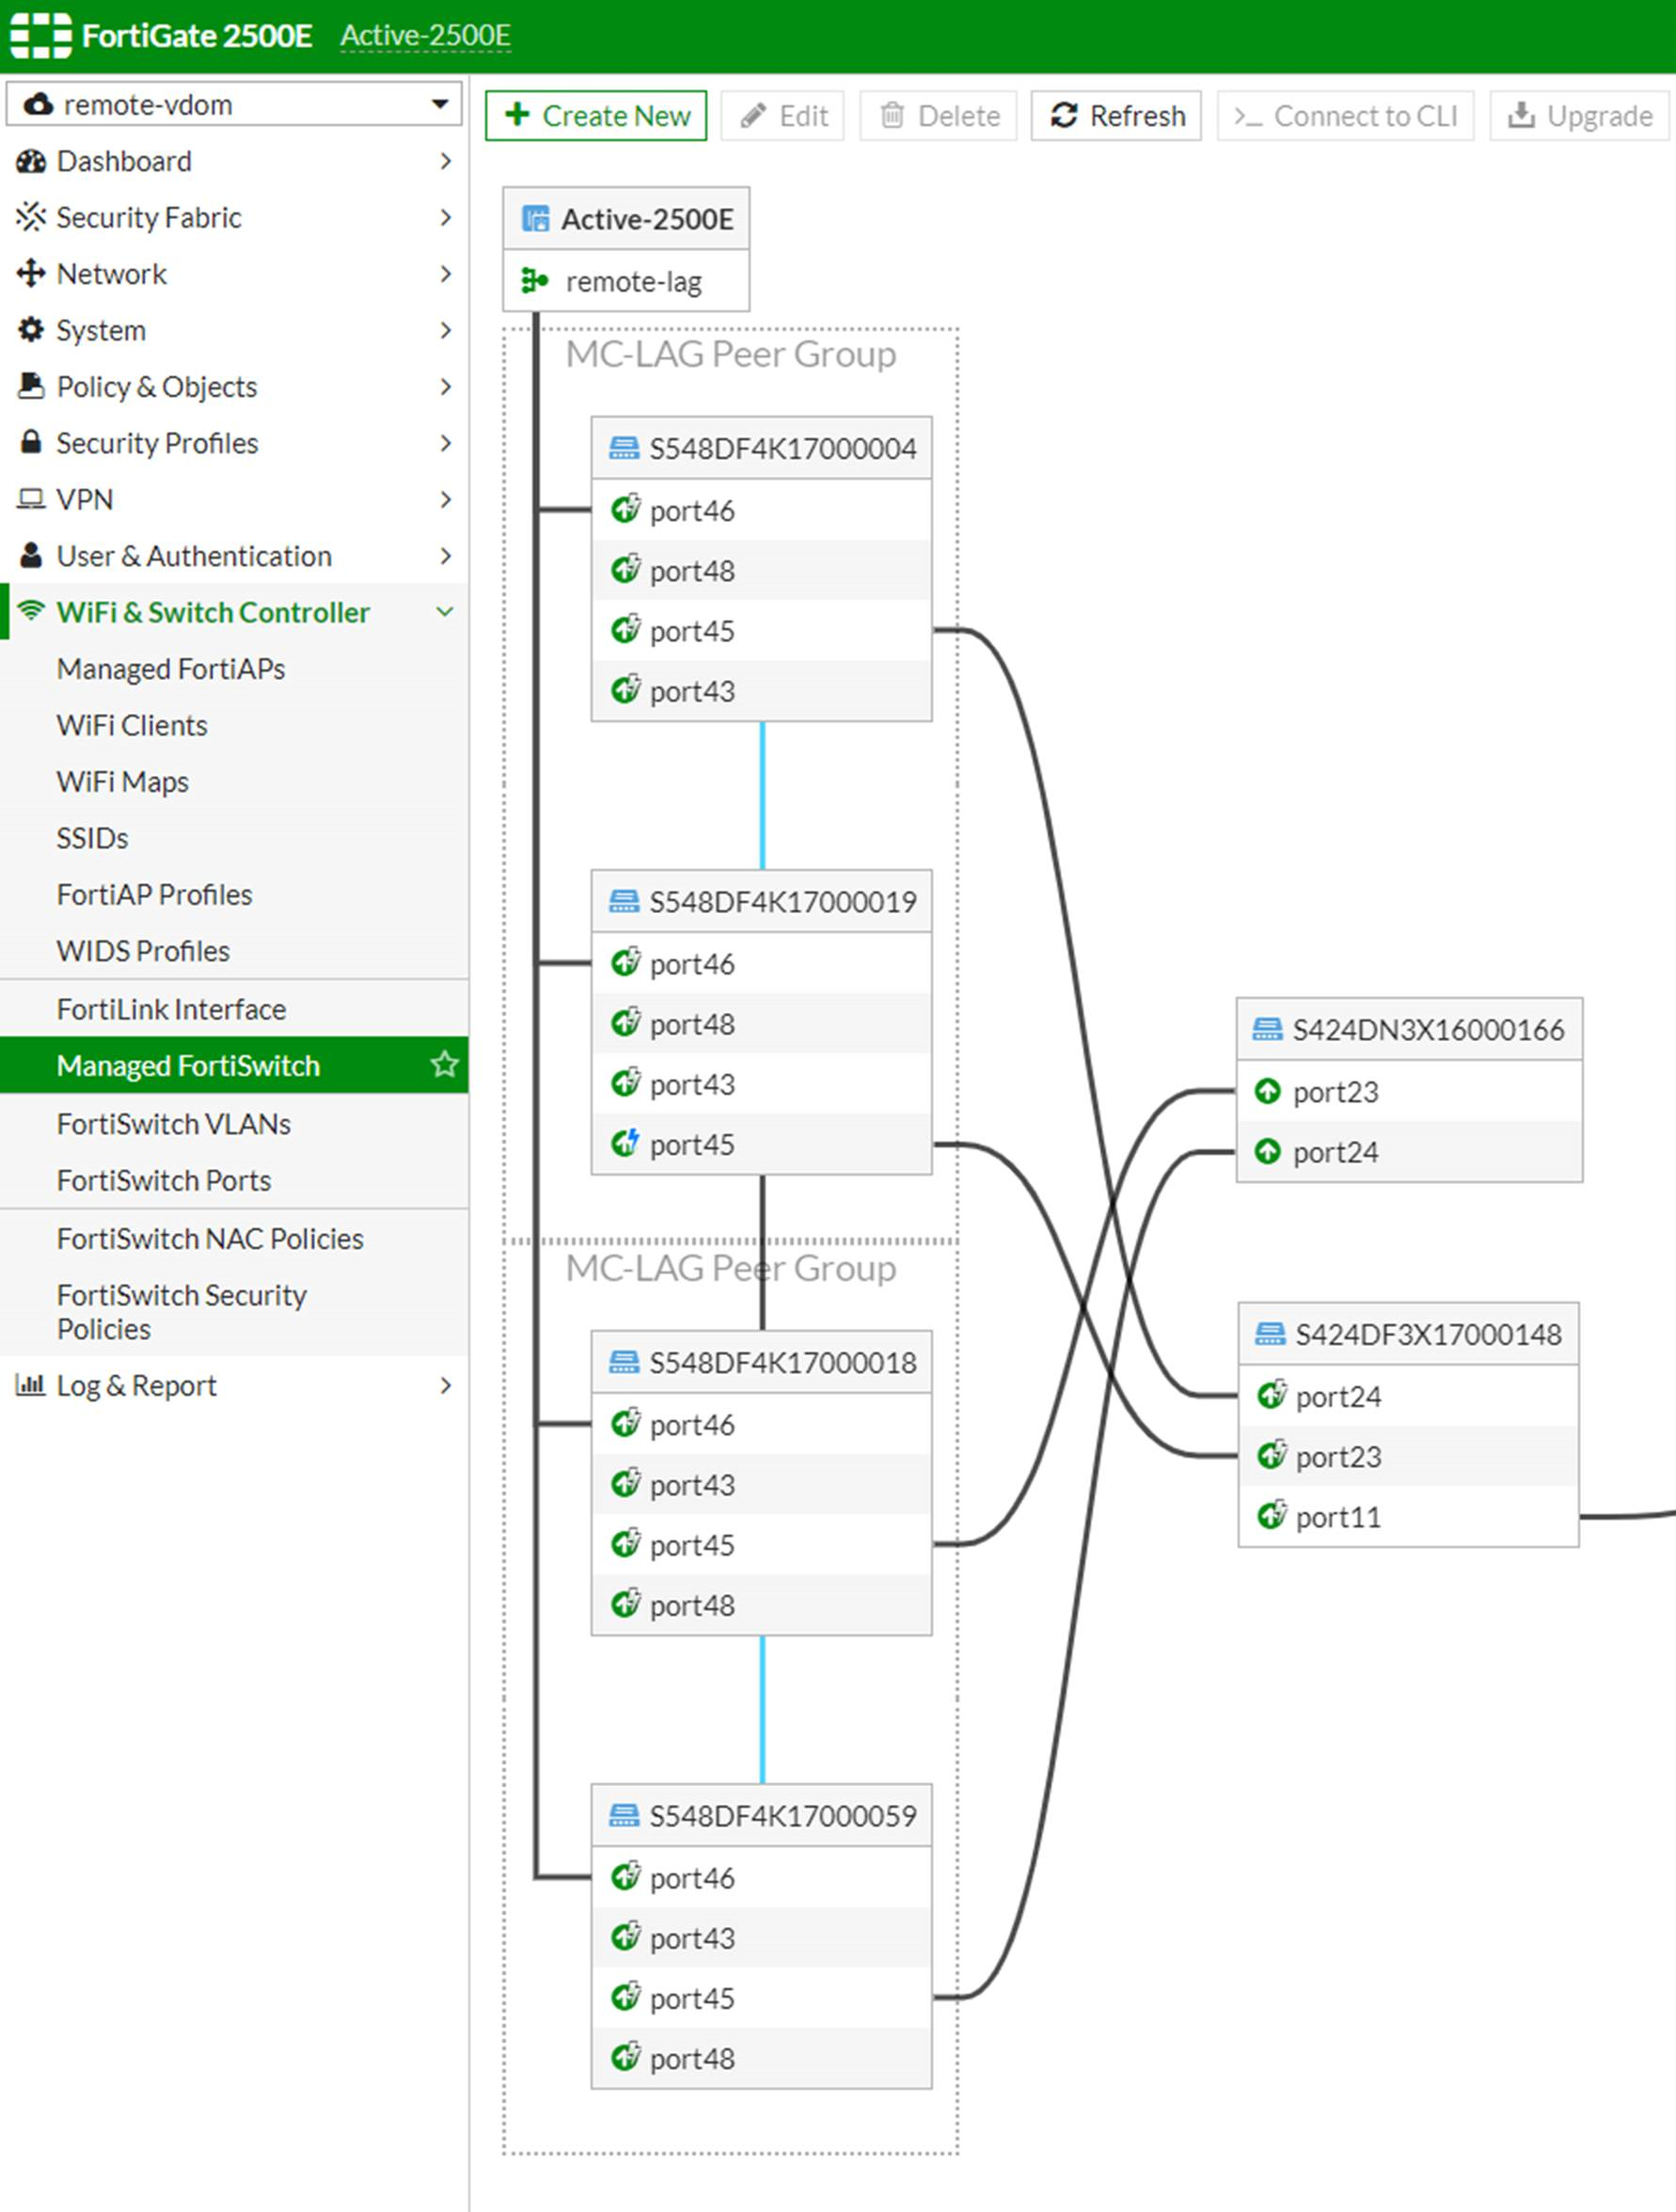Click the Edit pencil icon
The image size is (1676, 2212).
pyautogui.click(x=755, y=115)
